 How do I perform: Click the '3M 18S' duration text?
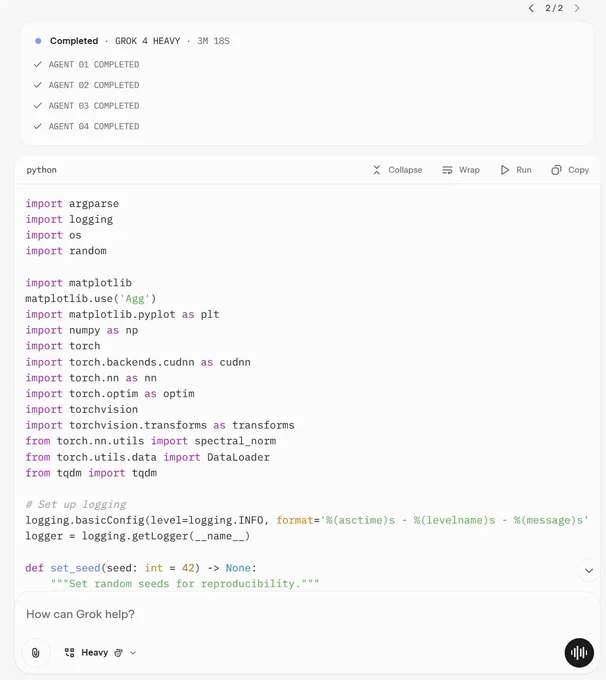[213, 41]
